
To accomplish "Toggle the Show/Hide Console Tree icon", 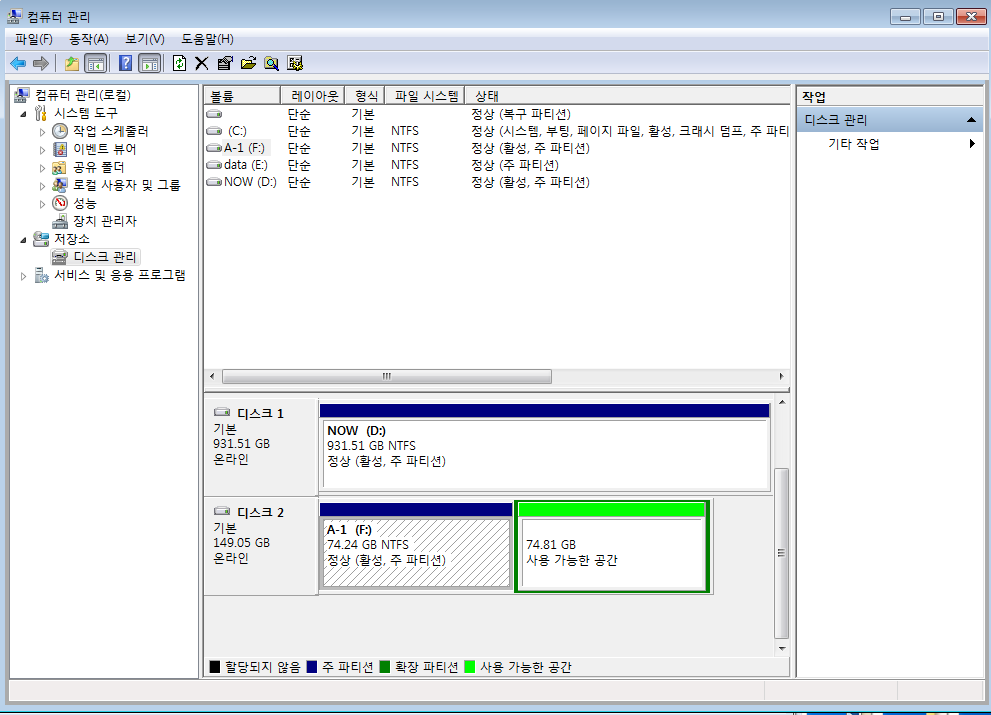I will point(95,63).
